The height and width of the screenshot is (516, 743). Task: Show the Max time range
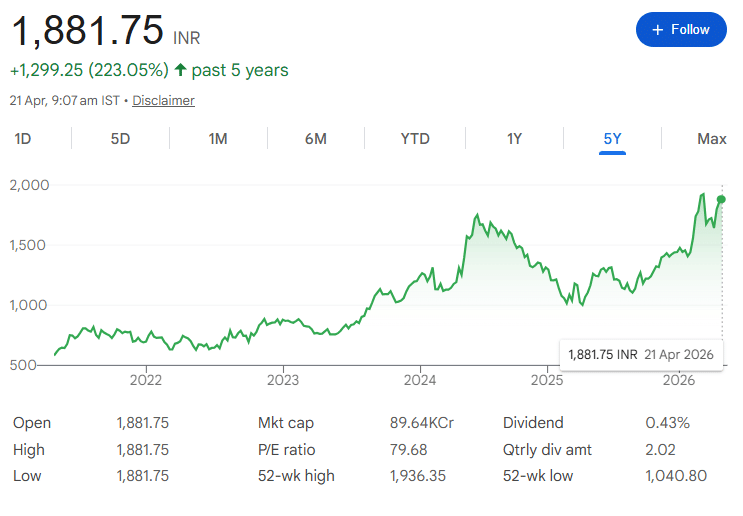(711, 139)
